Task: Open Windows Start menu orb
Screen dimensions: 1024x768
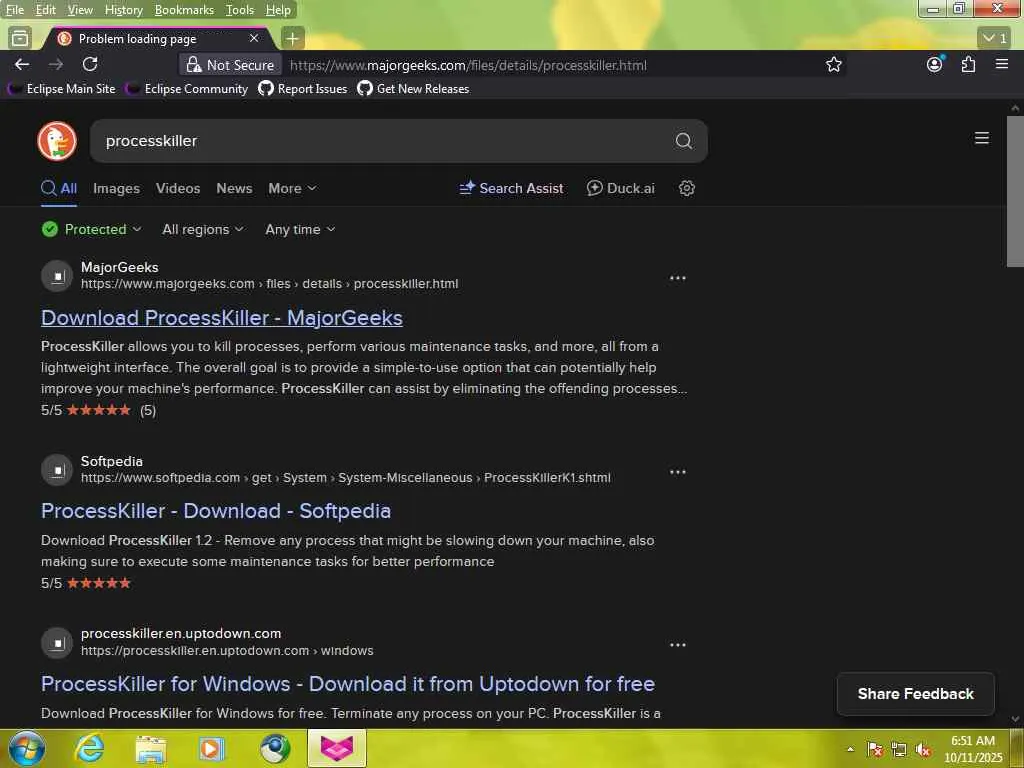Action: pos(27,748)
